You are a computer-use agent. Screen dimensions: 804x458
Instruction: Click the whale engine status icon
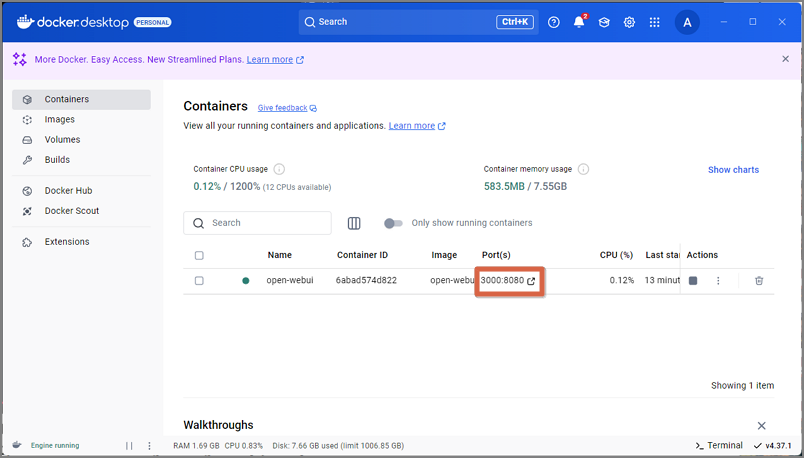click(17, 445)
